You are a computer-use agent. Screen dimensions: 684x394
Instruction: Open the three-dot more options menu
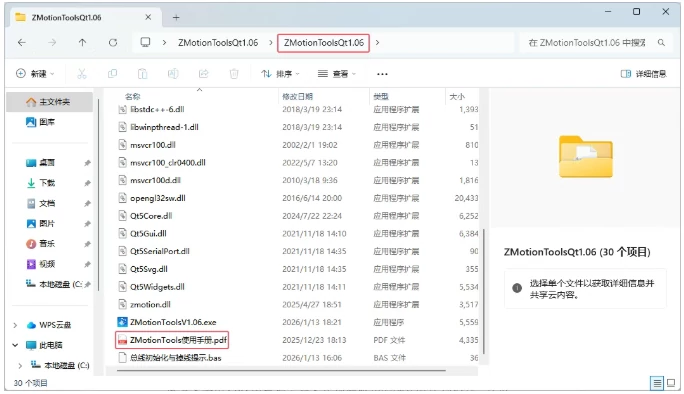pyautogui.click(x=382, y=74)
